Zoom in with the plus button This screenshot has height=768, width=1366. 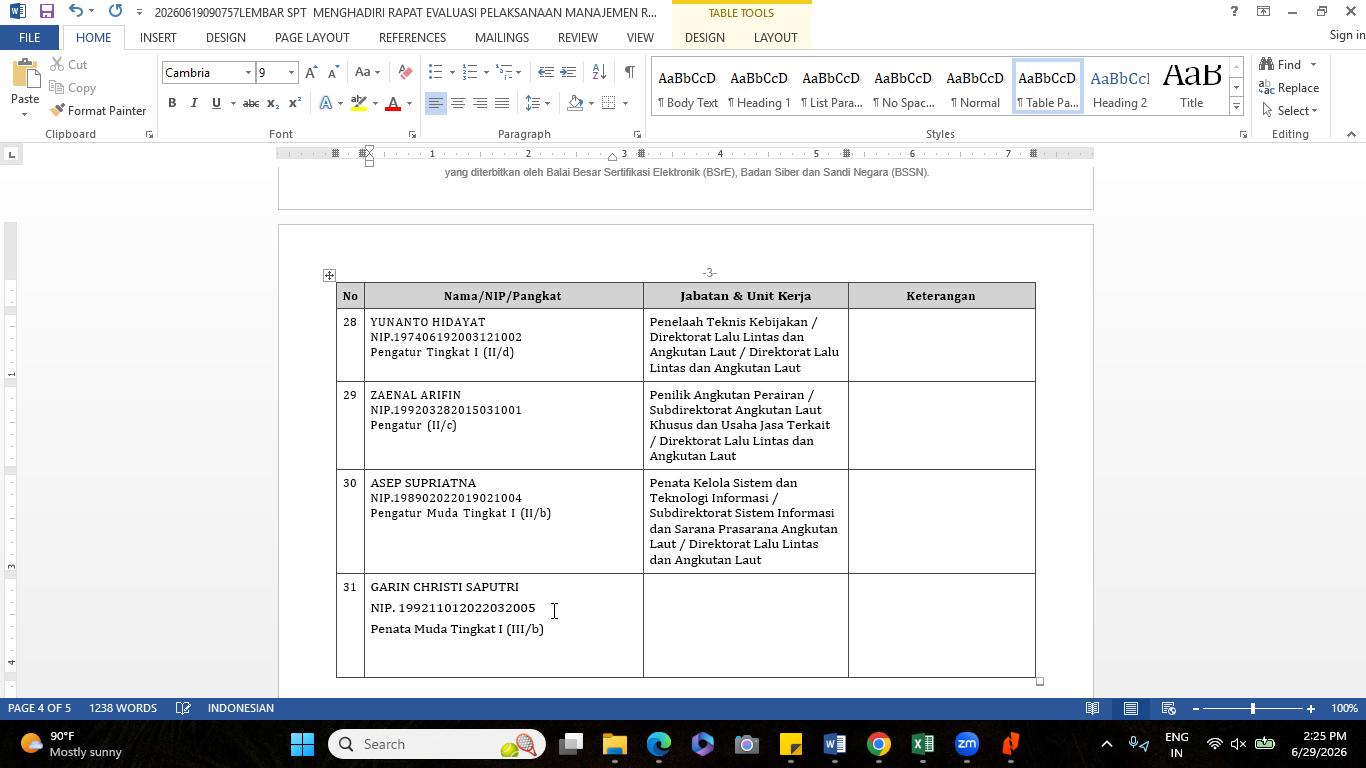point(1311,709)
